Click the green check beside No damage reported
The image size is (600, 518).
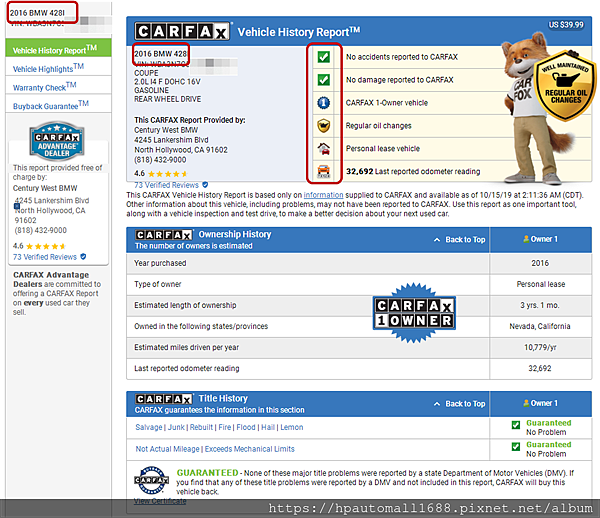pyautogui.click(x=324, y=80)
